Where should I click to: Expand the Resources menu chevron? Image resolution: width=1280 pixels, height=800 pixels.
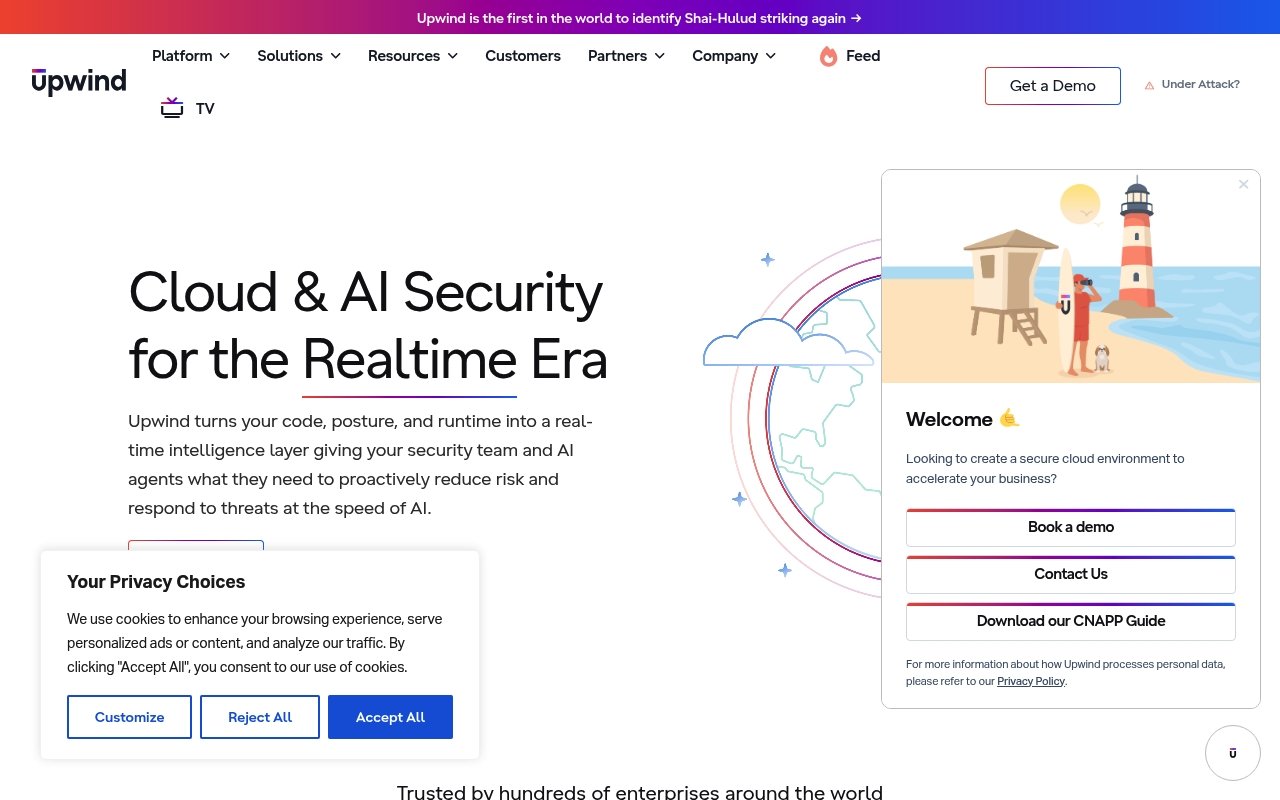click(453, 56)
